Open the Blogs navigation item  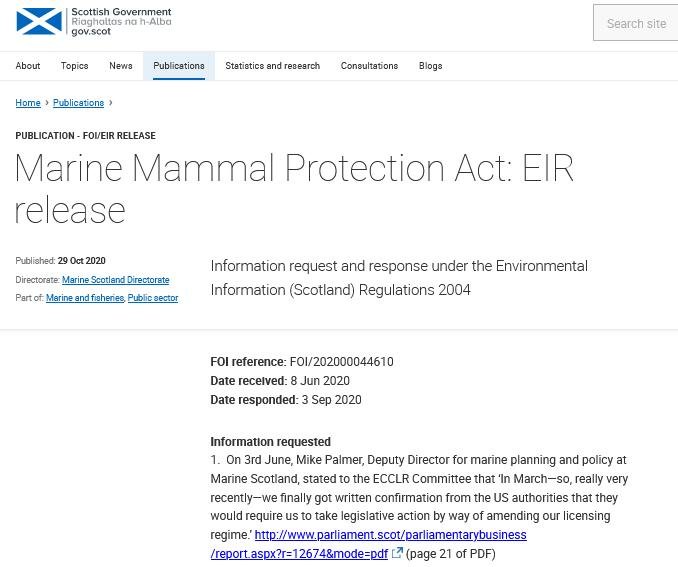[x=431, y=66]
